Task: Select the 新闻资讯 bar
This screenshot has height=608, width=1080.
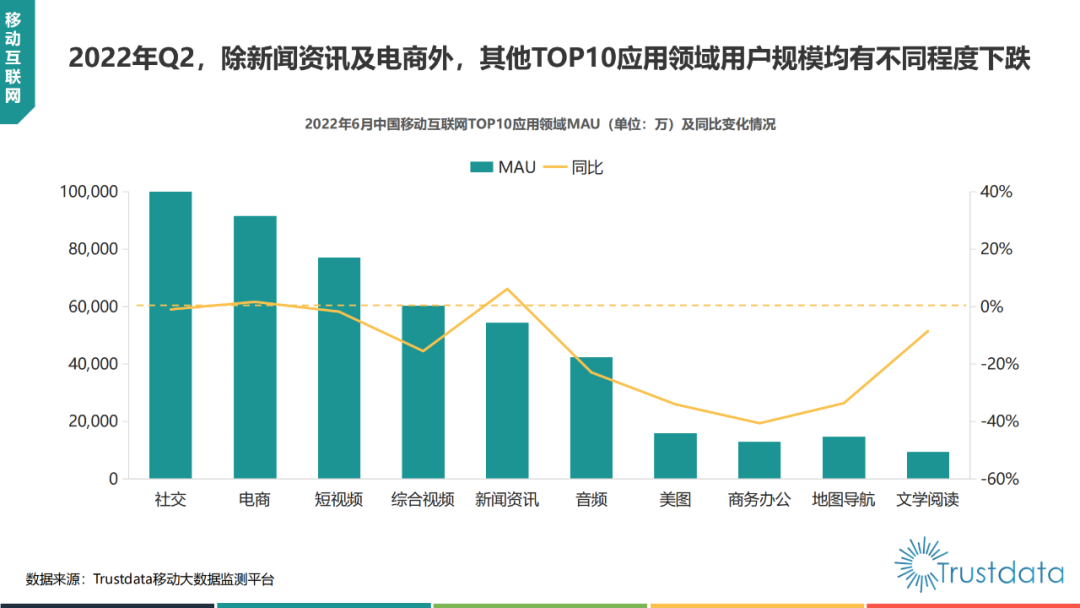Action: (507, 400)
